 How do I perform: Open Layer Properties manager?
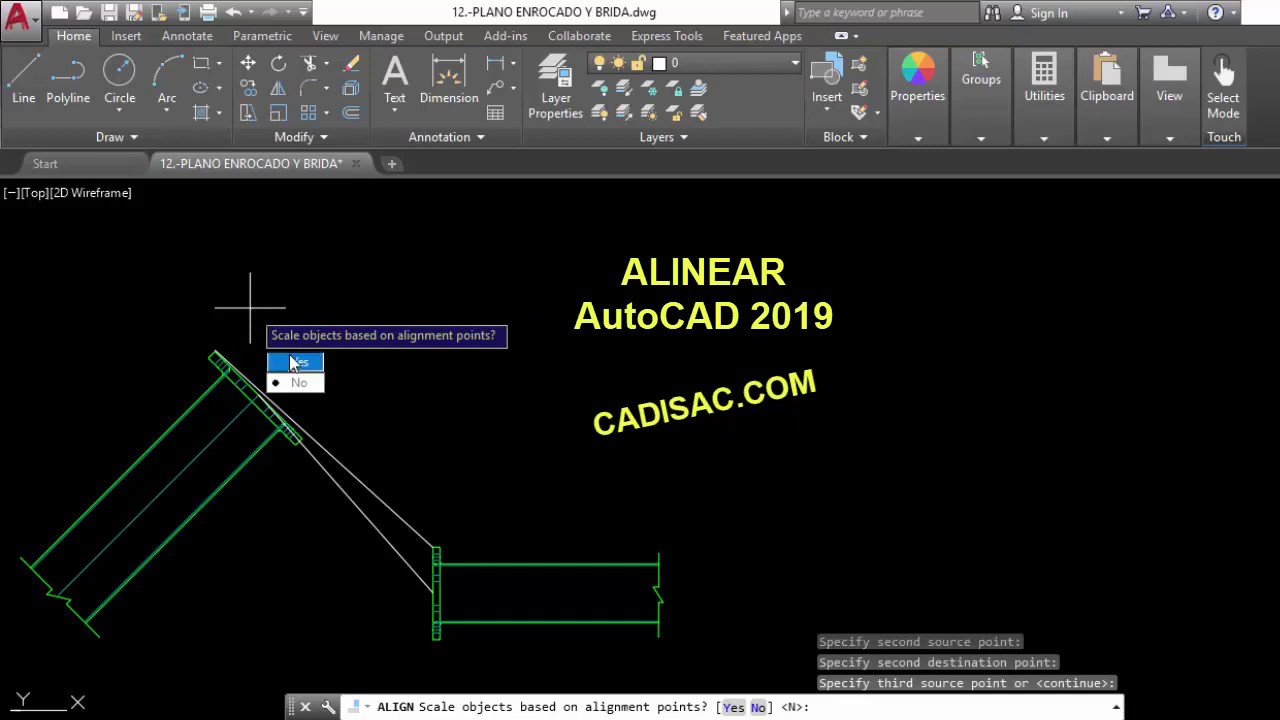click(555, 87)
